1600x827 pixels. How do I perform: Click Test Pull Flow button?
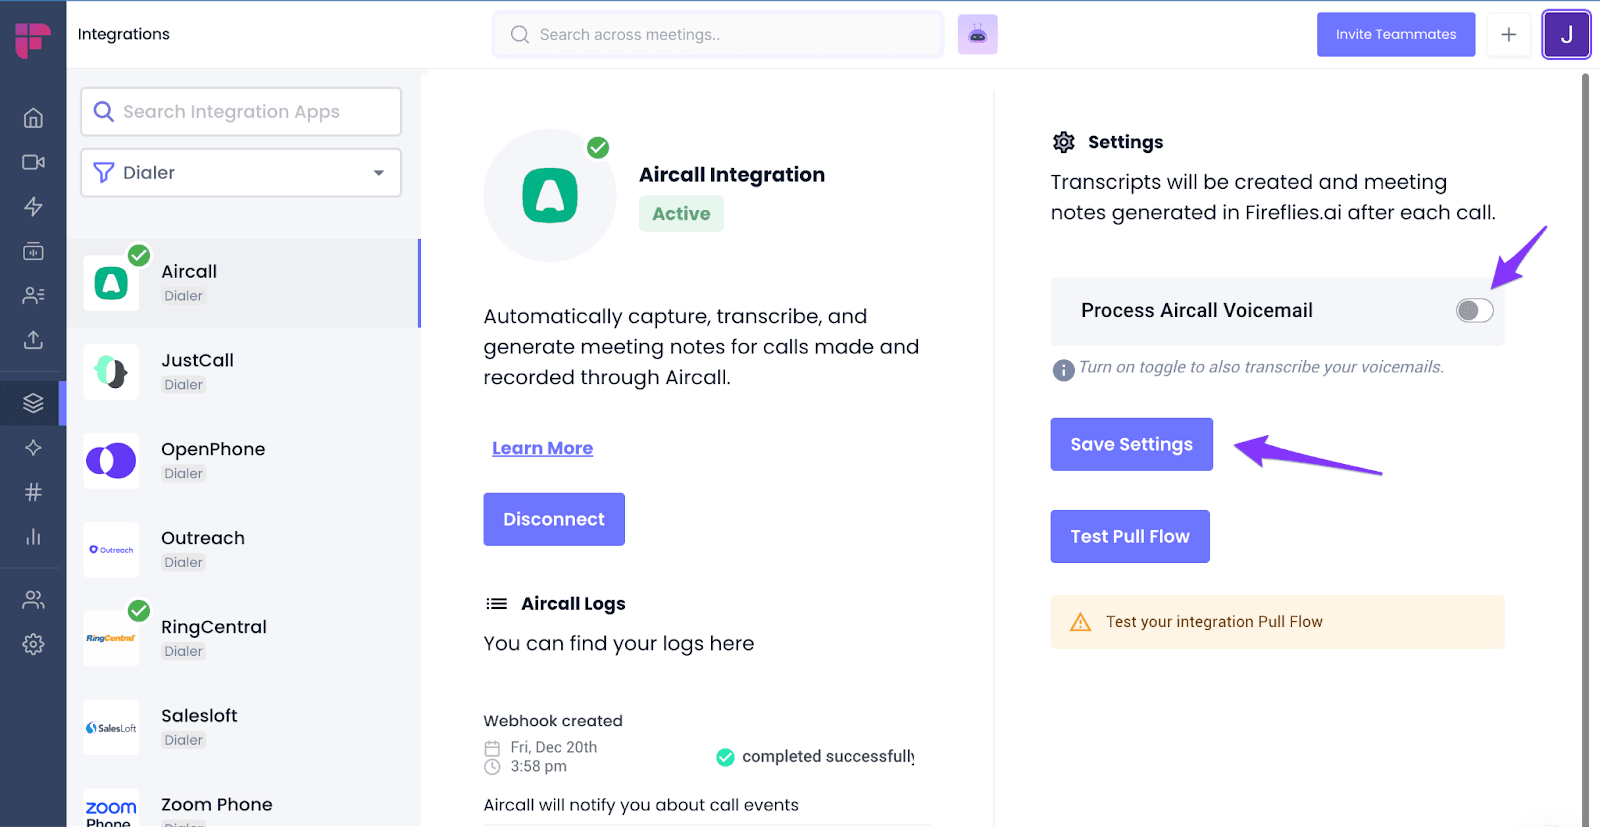1130,536
